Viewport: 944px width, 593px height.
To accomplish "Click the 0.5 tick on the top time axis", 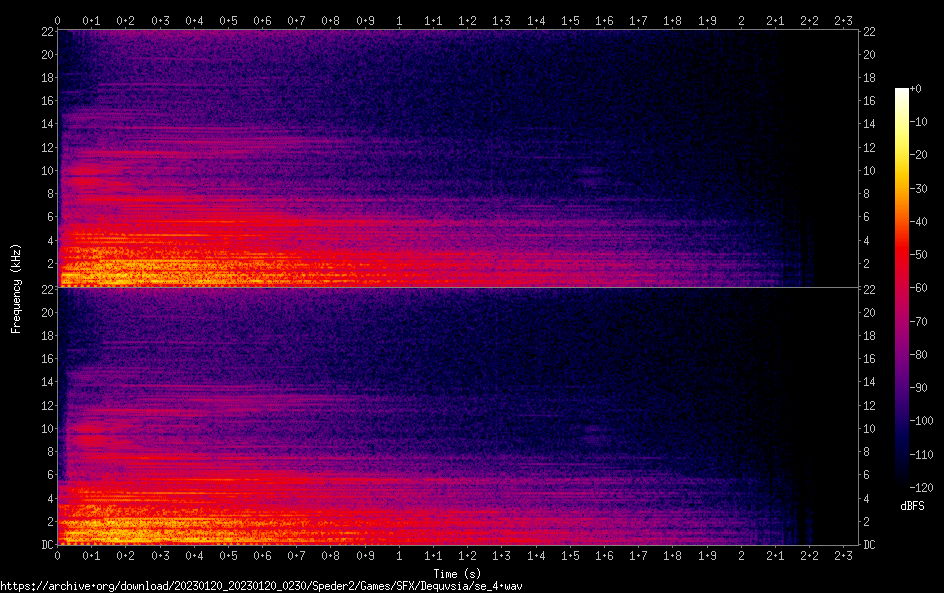I will pyautogui.click(x=228, y=20).
